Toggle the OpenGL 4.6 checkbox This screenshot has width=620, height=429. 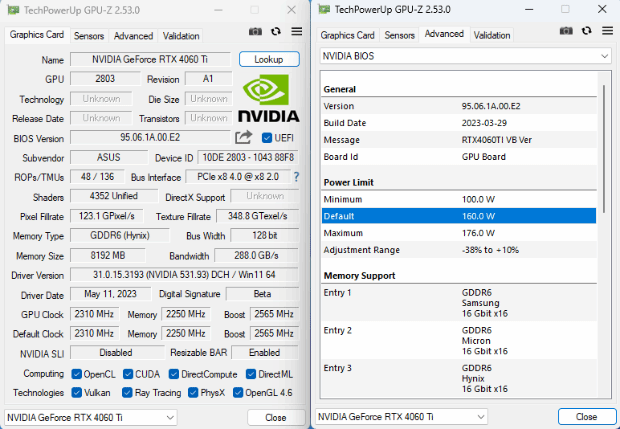[x=238, y=393]
